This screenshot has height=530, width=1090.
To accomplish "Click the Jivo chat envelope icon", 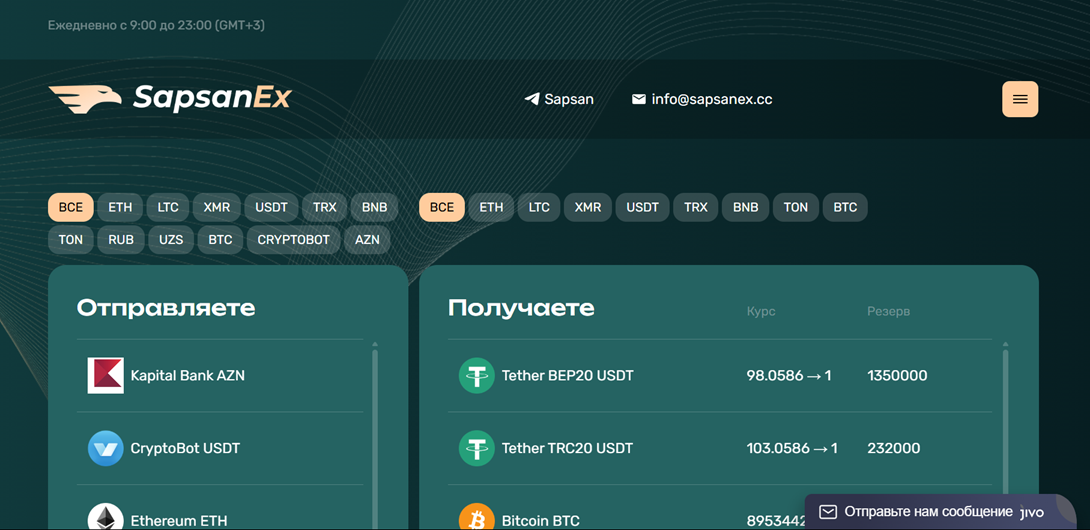I will [x=827, y=512].
